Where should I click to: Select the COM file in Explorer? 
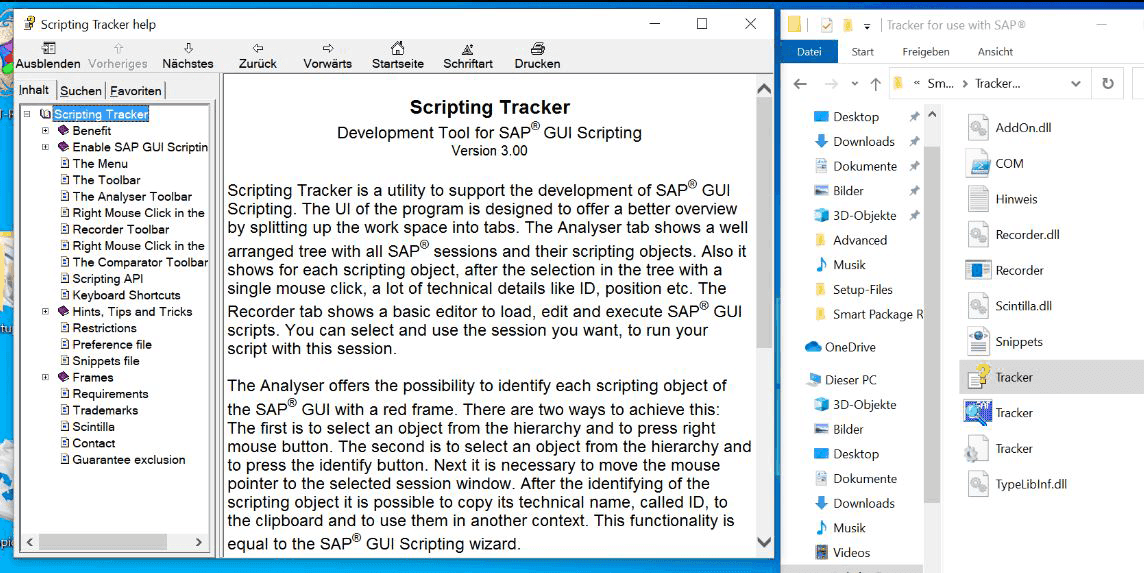pos(1009,164)
